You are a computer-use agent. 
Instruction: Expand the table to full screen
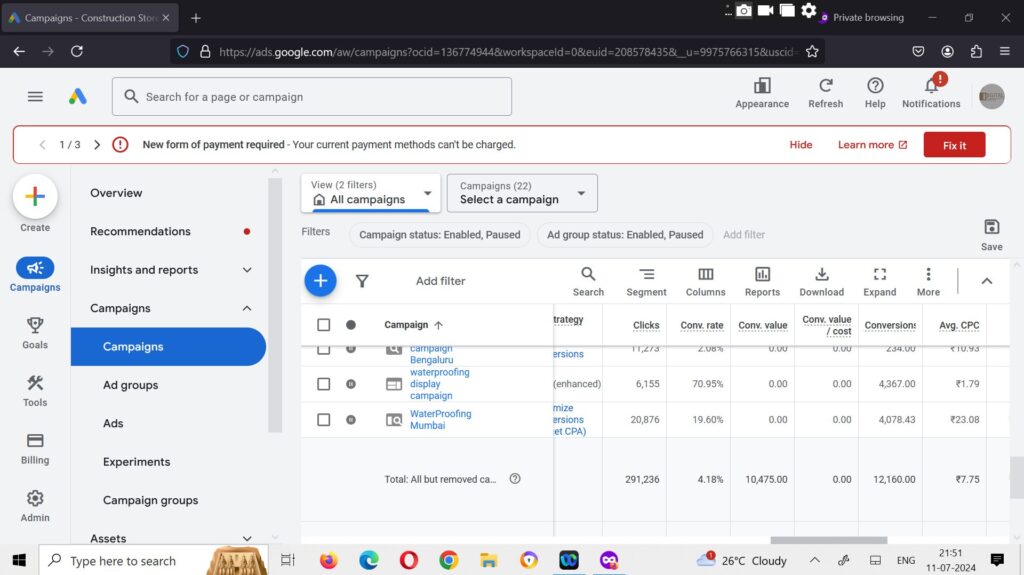pyautogui.click(x=880, y=282)
